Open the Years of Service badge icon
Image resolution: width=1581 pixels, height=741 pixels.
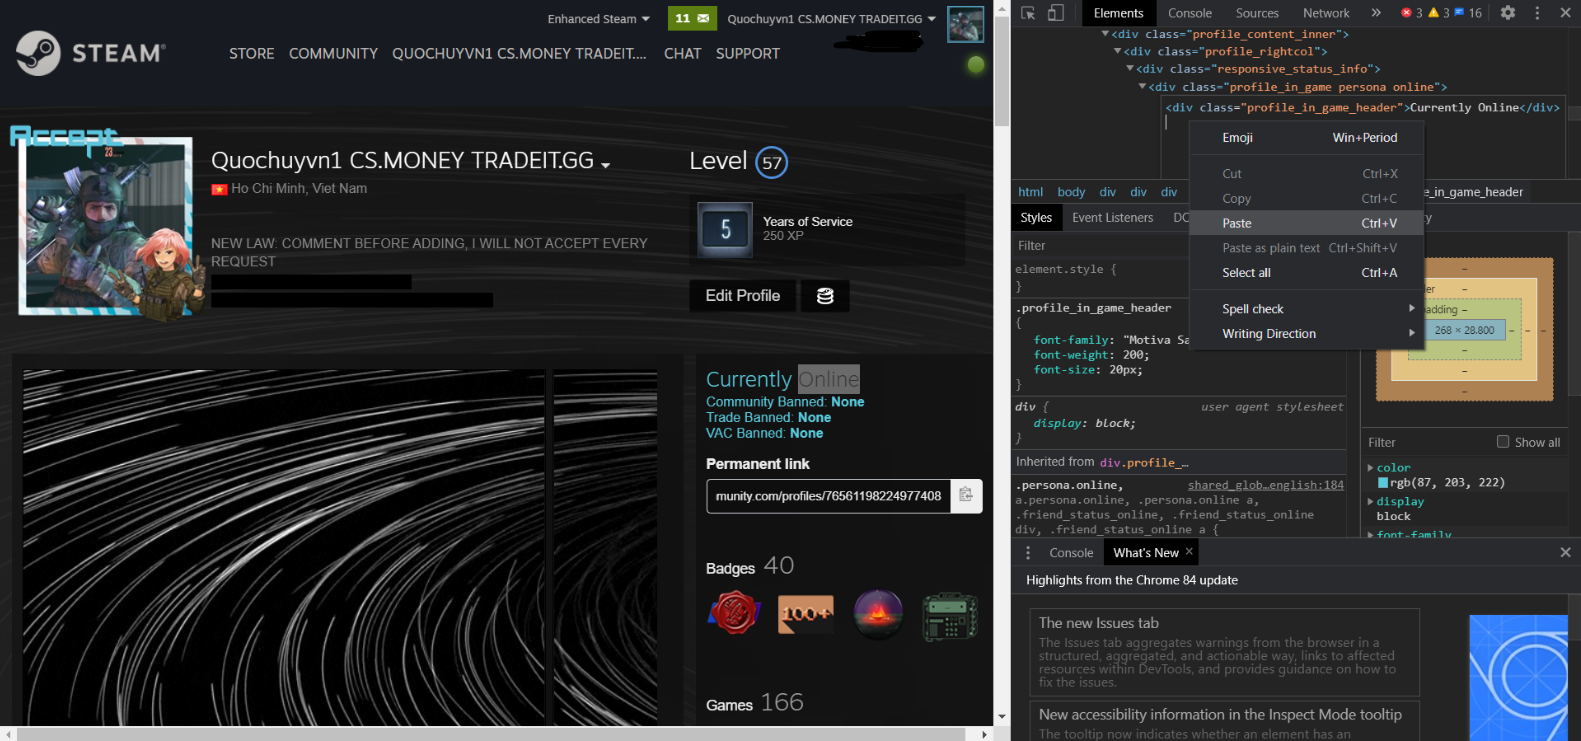725,229
